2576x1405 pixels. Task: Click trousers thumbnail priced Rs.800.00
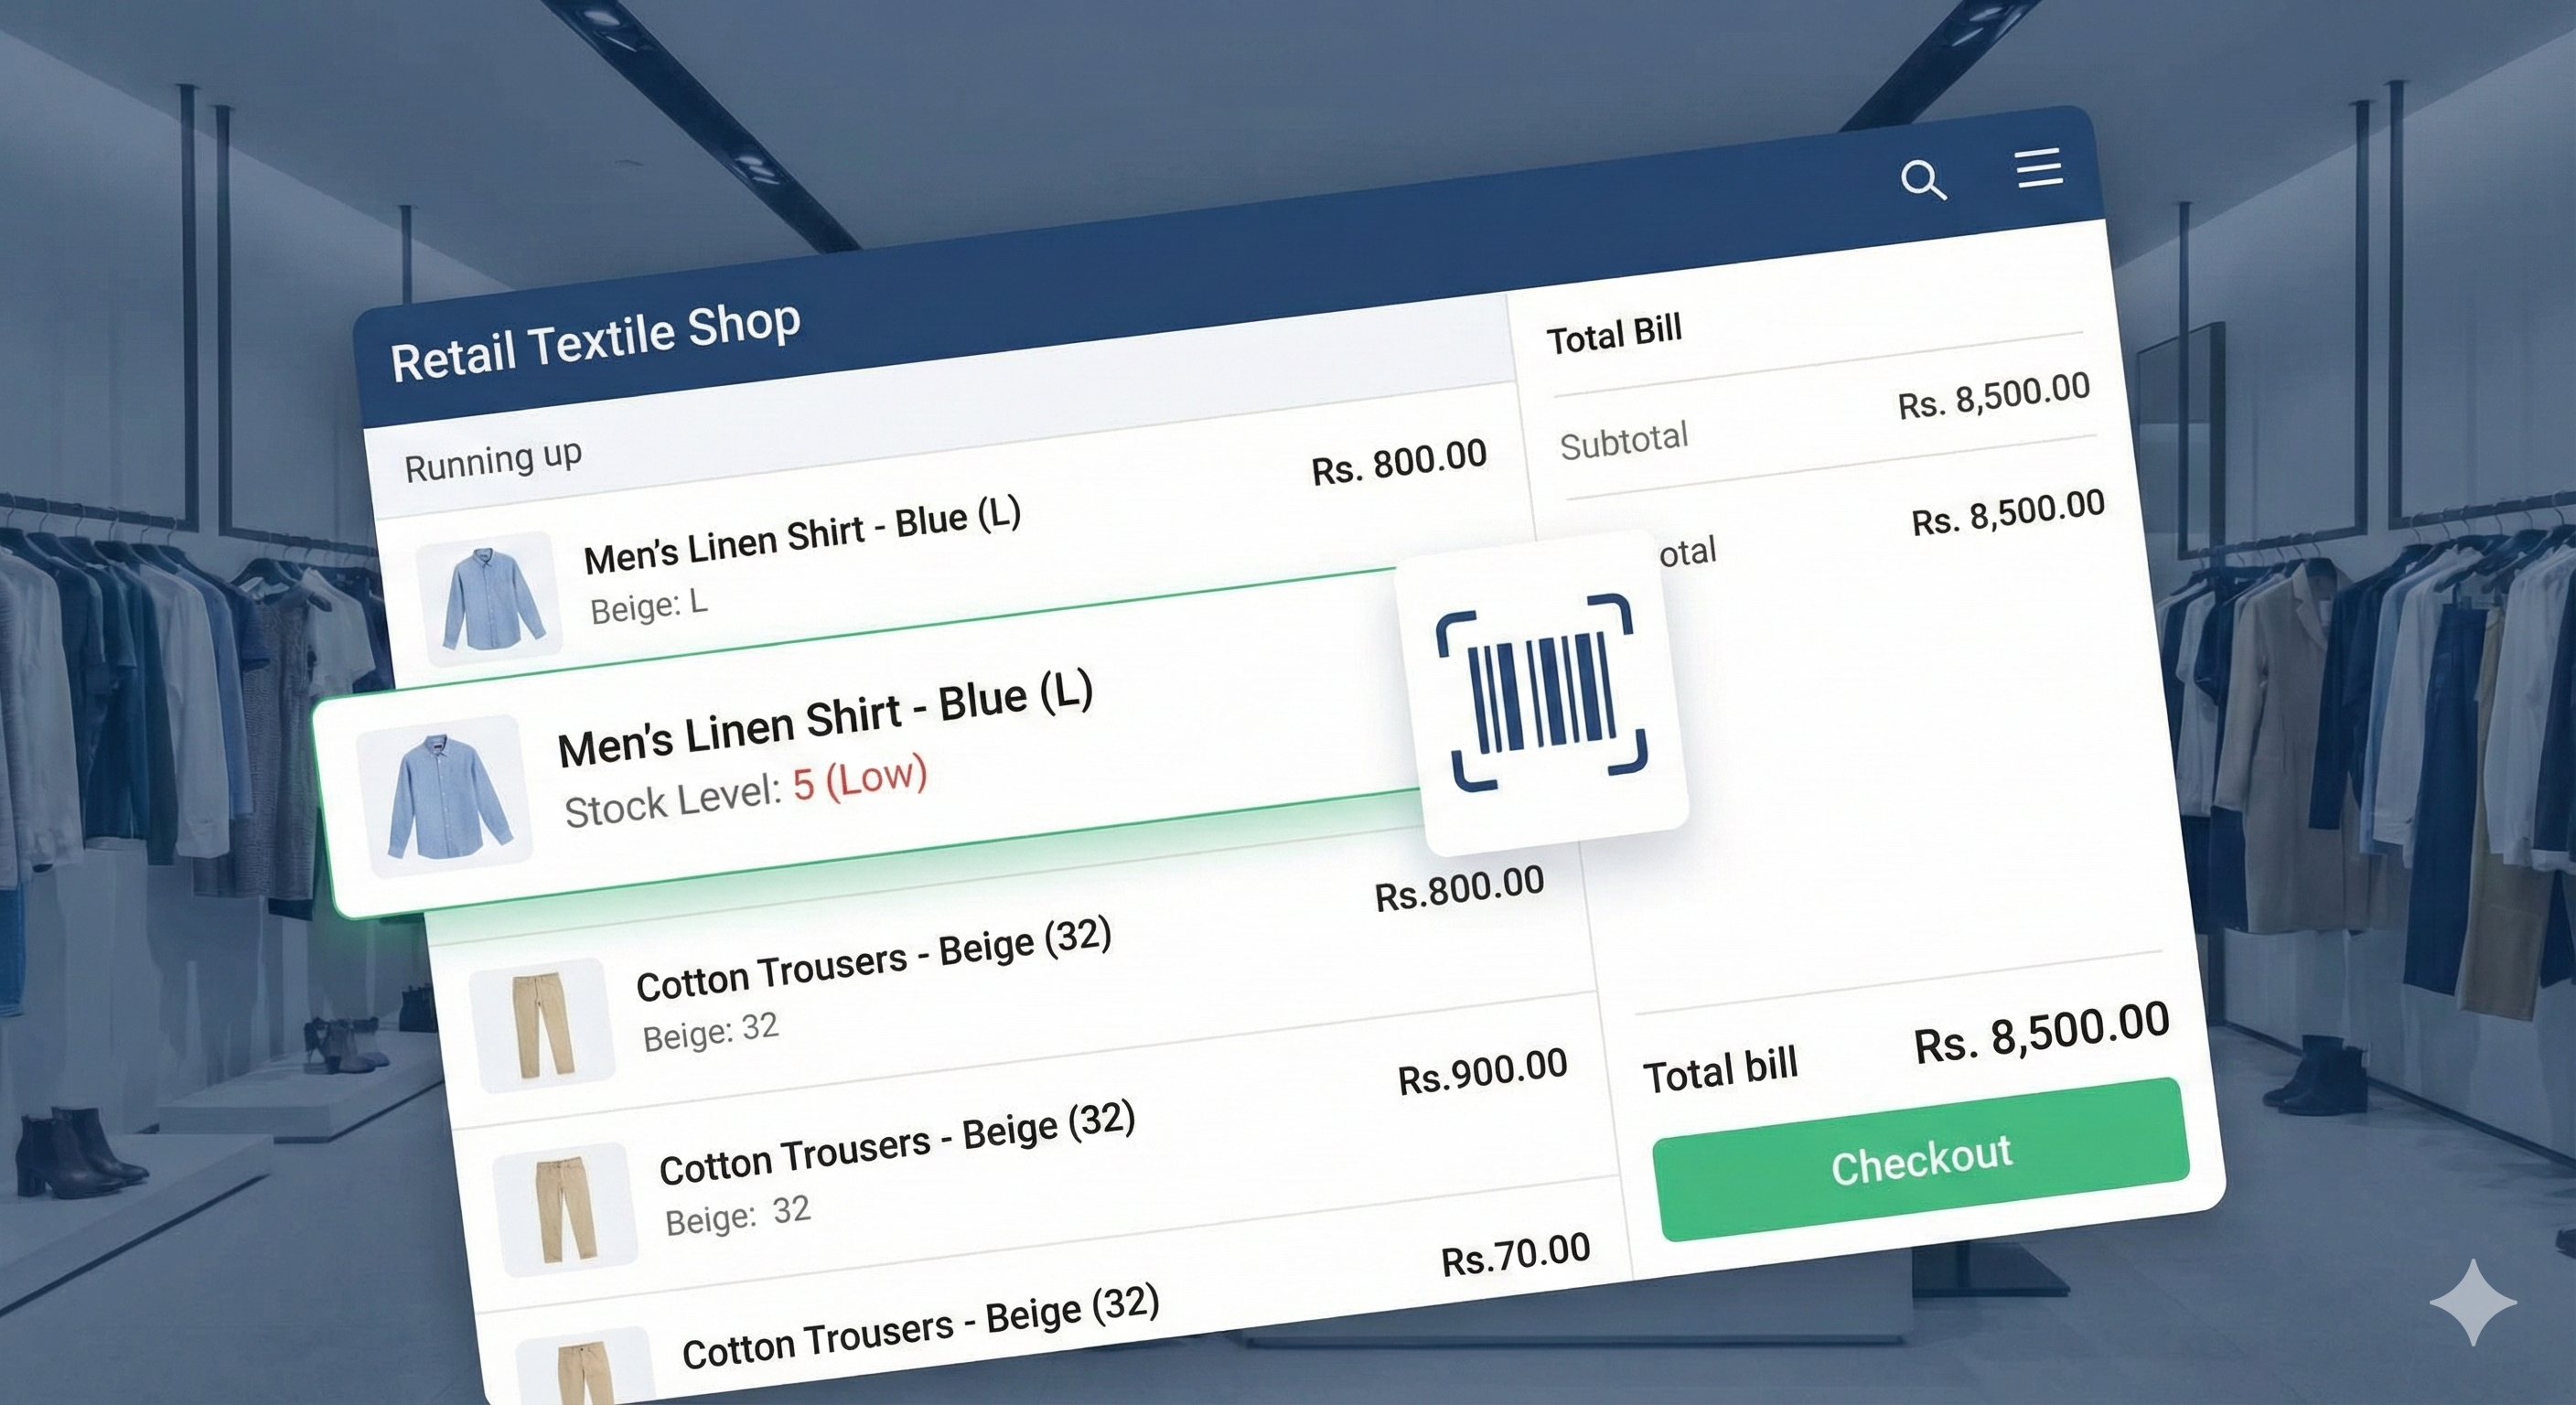click(542, 1025)
